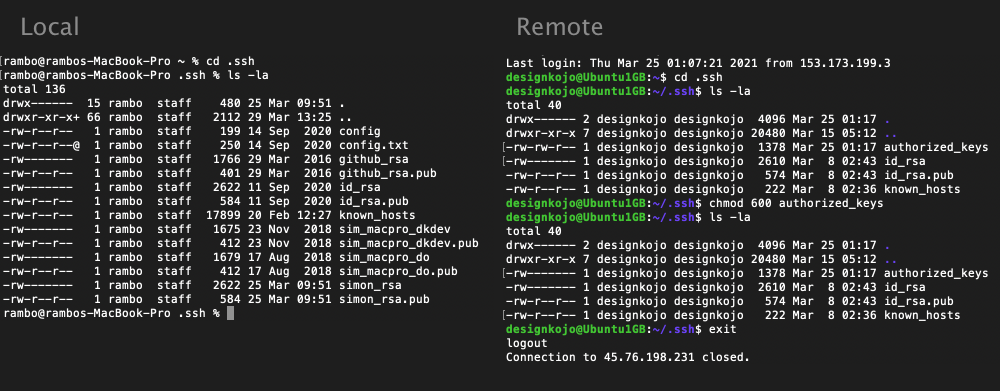Select the simon_rsa.pub filename
This screenshot has height=391, width=1000.
[384, 299]
